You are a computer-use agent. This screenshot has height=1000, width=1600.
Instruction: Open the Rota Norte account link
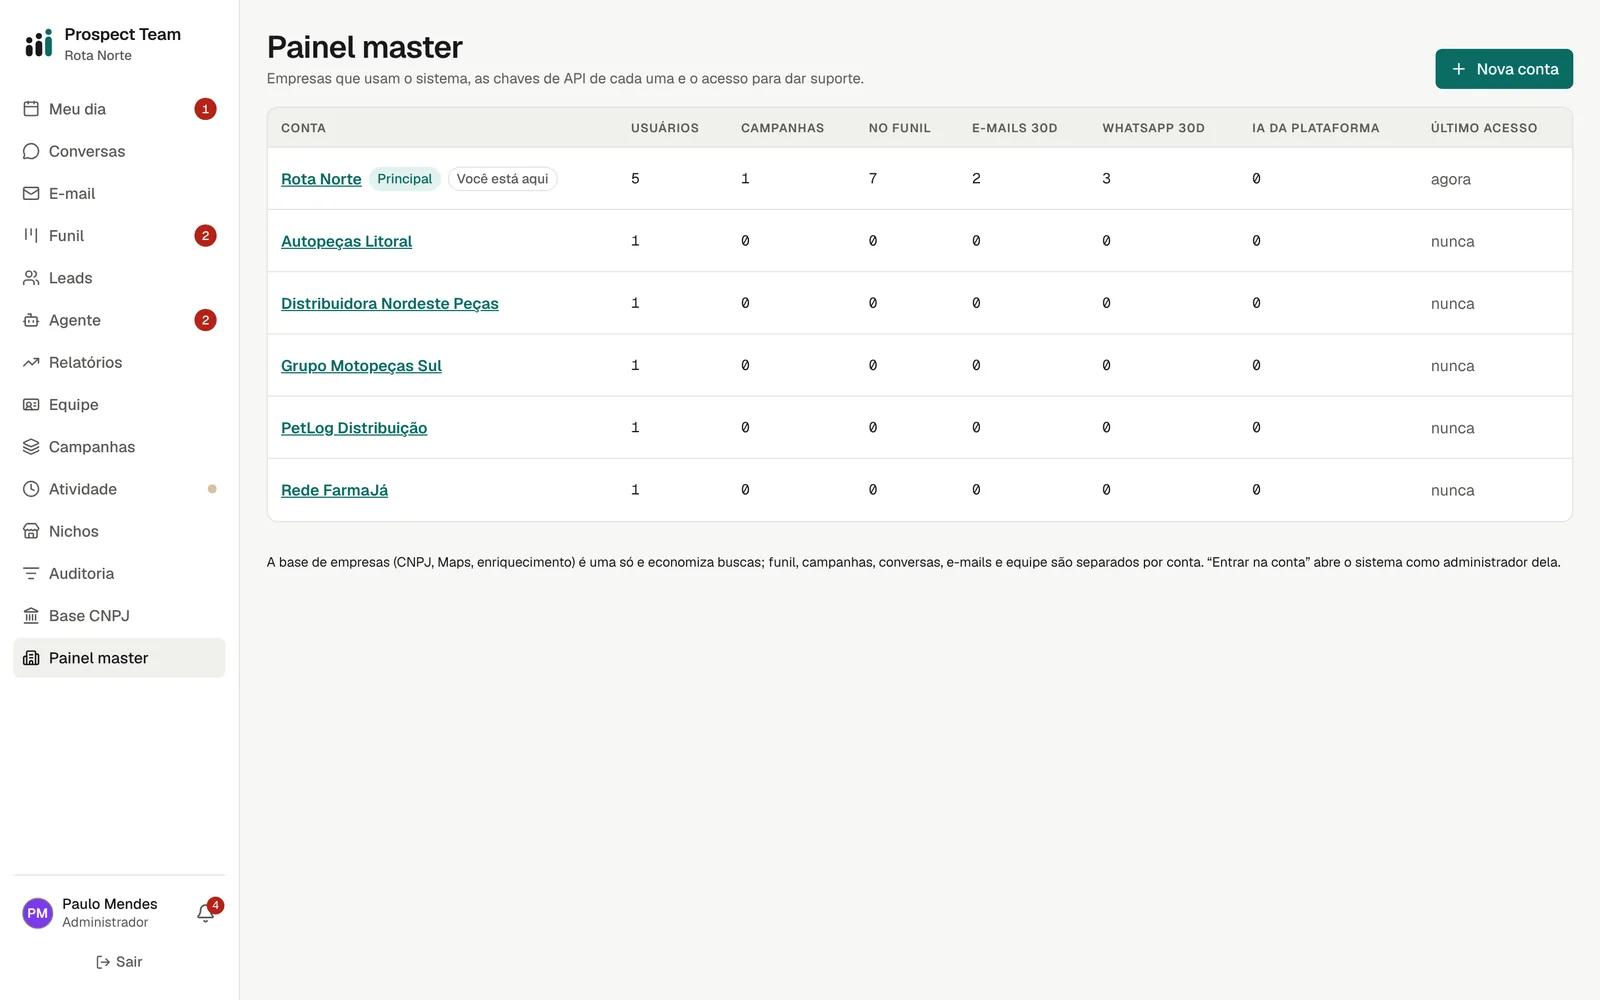[x=321, y=179]
